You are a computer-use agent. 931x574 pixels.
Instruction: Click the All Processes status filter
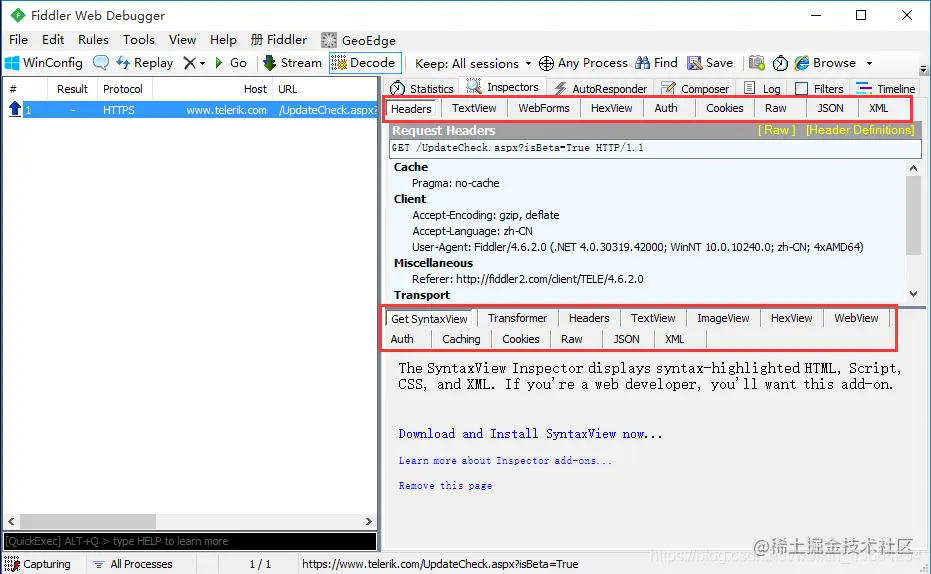[134, 564]
